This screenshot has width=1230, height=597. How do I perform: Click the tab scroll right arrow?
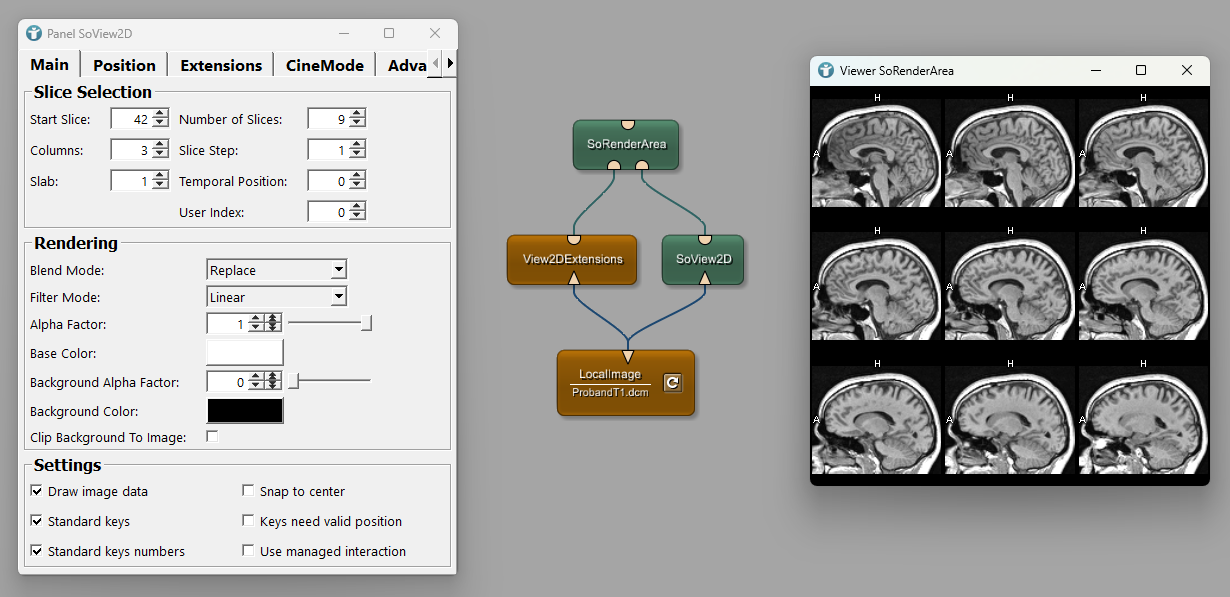[x=450, y=64]
